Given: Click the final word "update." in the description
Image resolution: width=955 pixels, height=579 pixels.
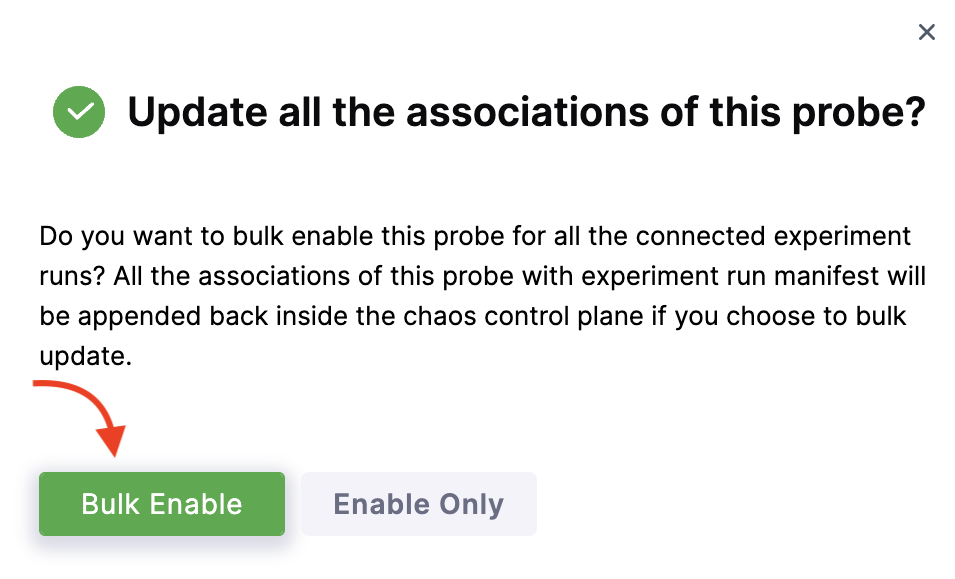Looking at the screenshot, I should coord(85,356).
